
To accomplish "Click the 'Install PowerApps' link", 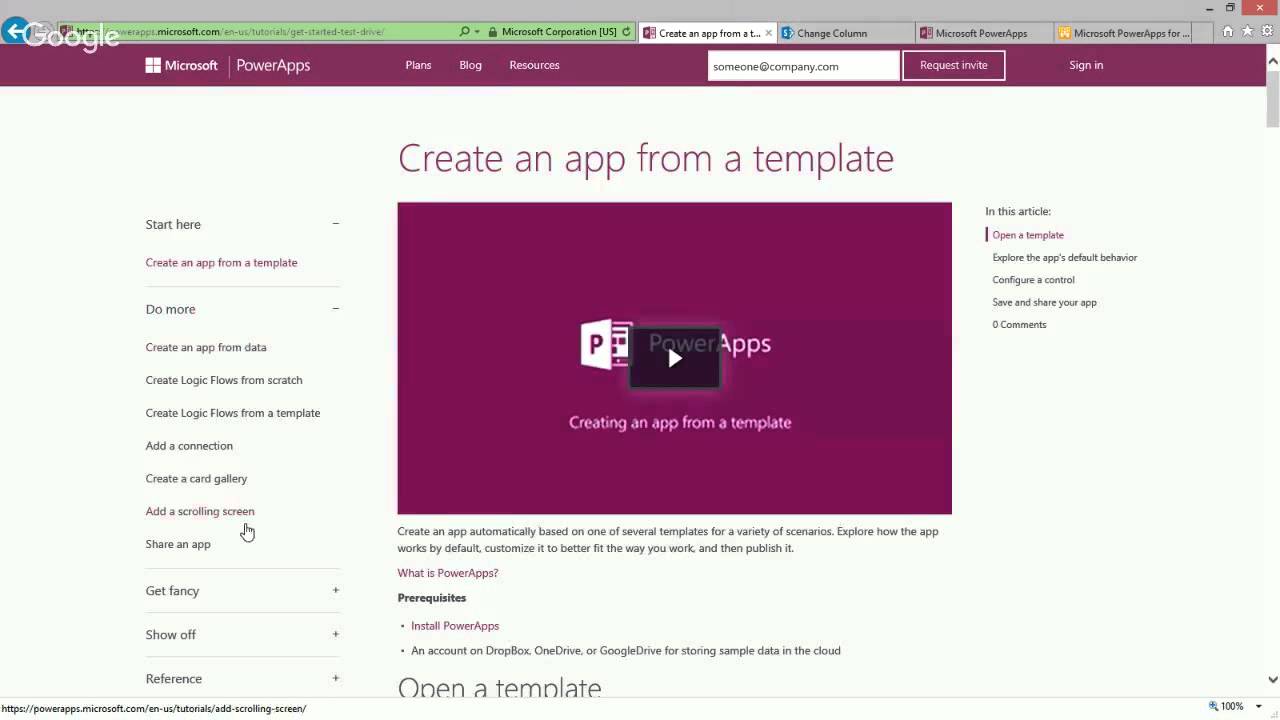I will coord(455,626).
